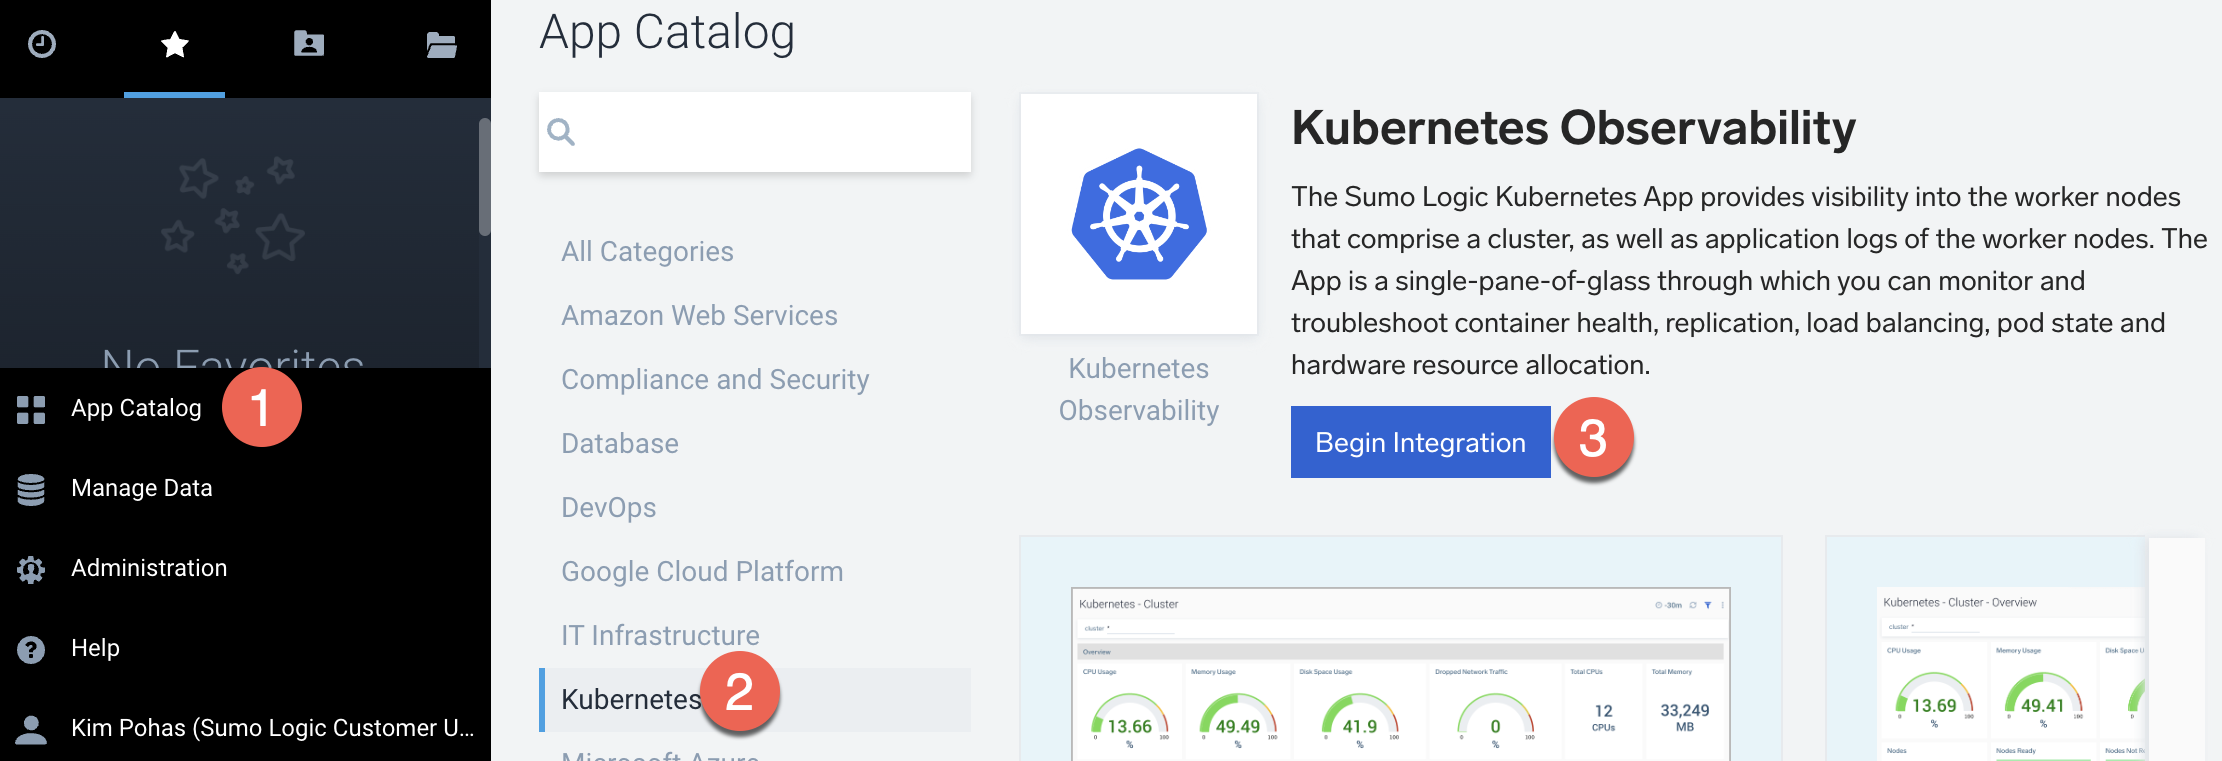Screen dimensions: 2222x761
Task: Open the Personal folder icon tab
Action: point(308,44)
